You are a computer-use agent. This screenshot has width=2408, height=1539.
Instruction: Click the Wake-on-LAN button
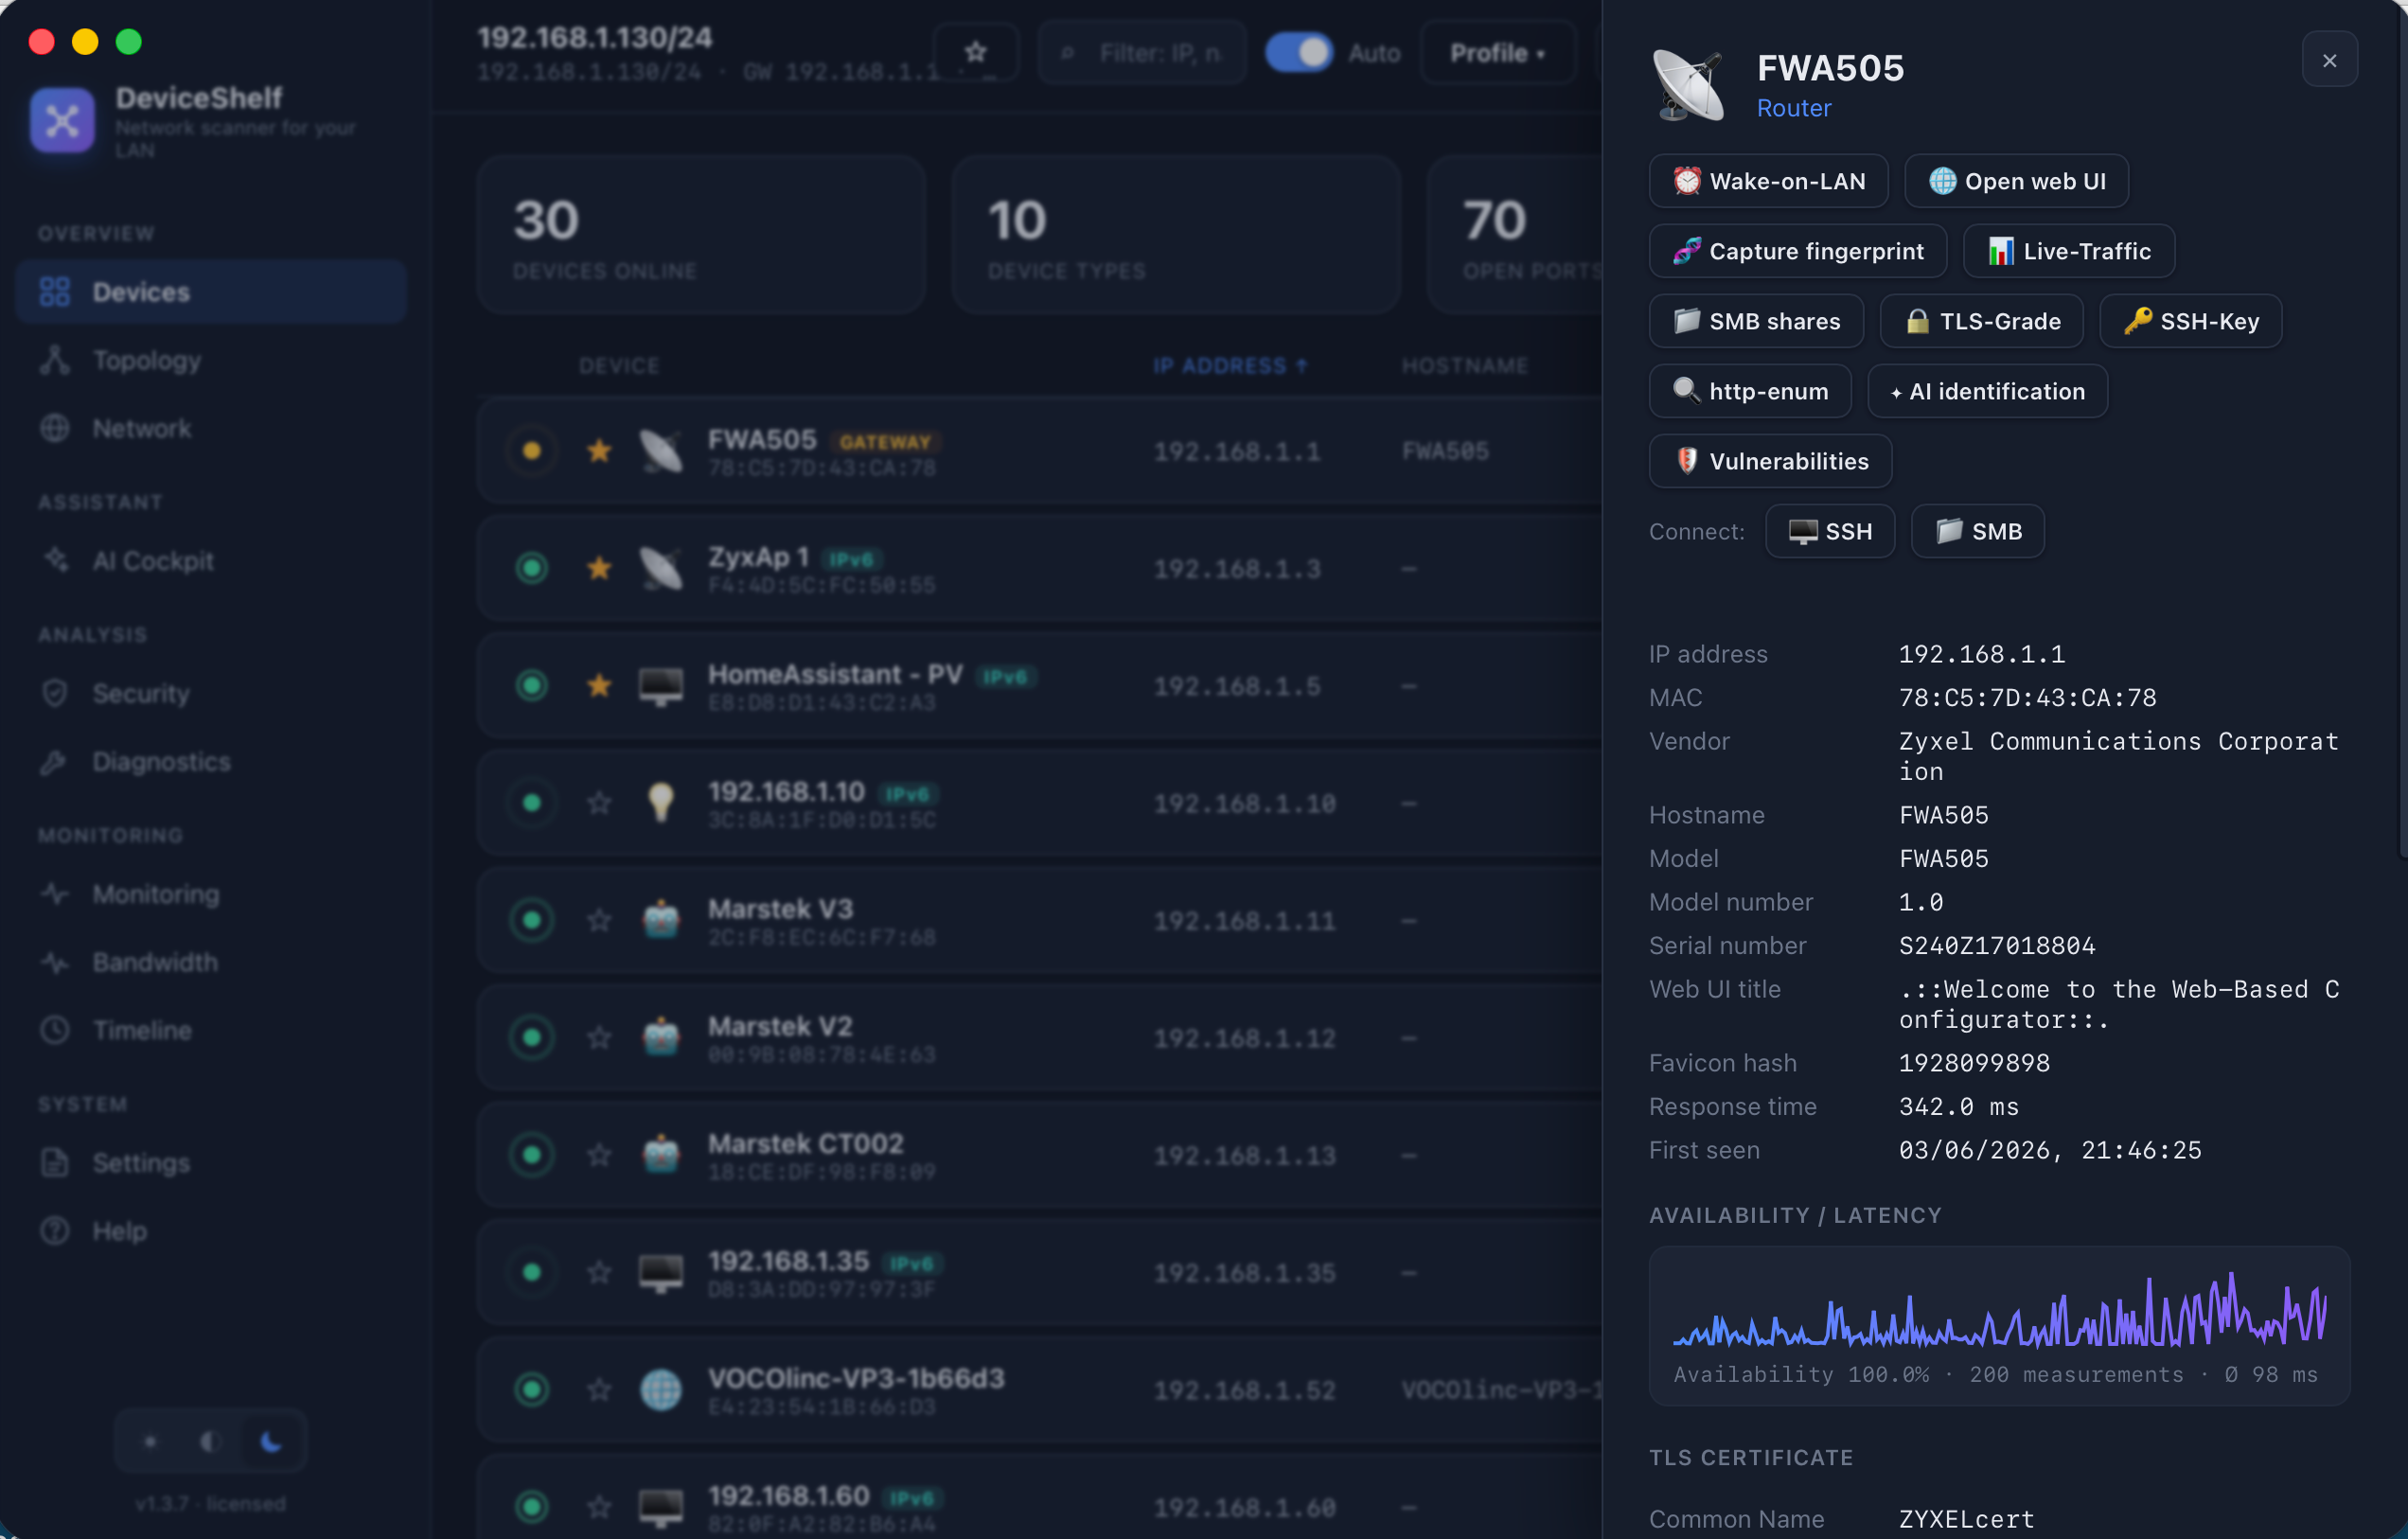(1768, 181)
